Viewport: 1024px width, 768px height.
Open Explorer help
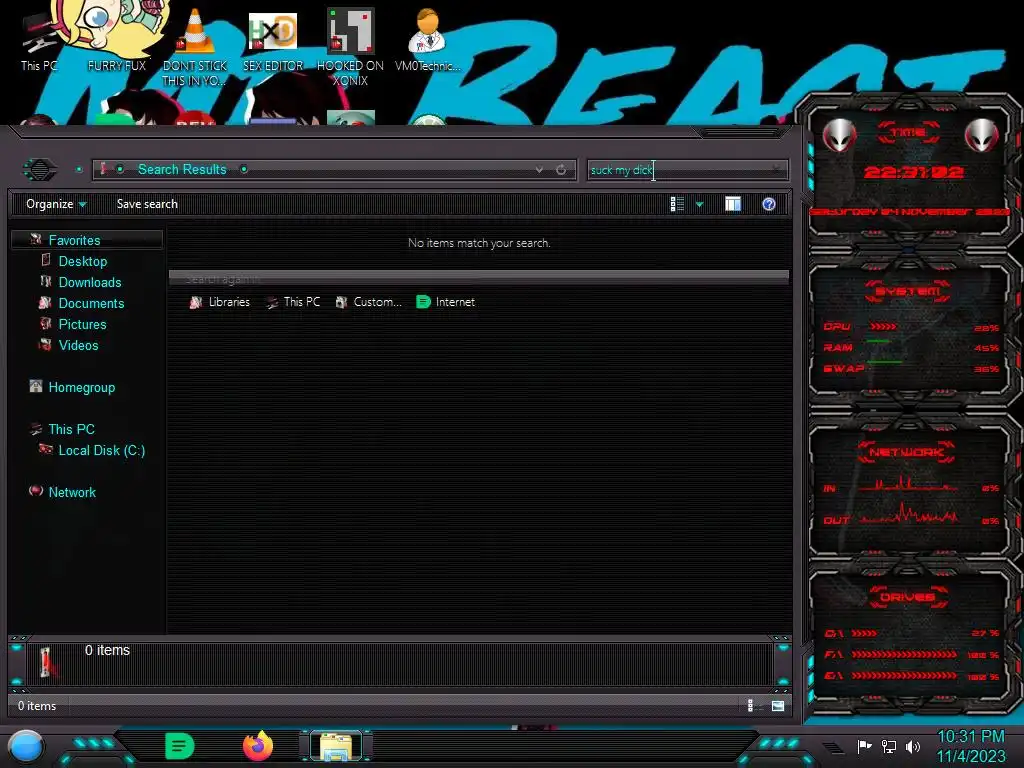coord(769,204)
